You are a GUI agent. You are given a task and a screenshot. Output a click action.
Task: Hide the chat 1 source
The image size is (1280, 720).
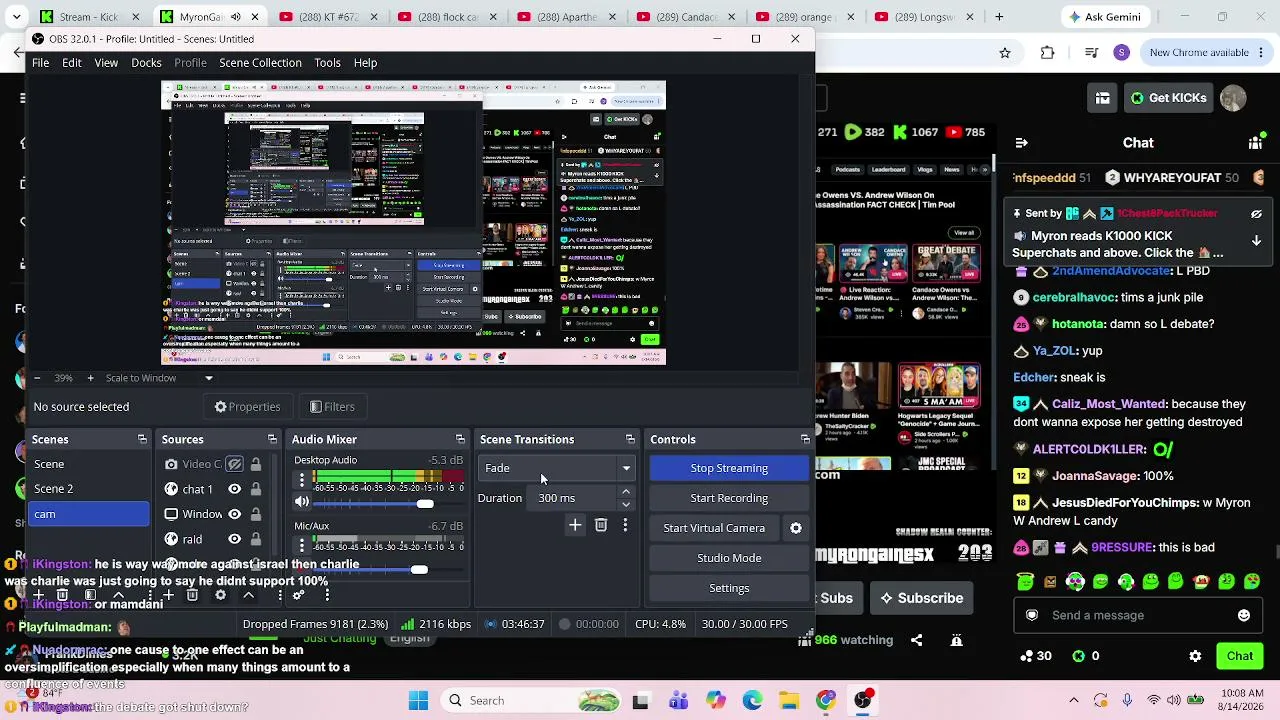pyautogui.click(x=234, y=489)
